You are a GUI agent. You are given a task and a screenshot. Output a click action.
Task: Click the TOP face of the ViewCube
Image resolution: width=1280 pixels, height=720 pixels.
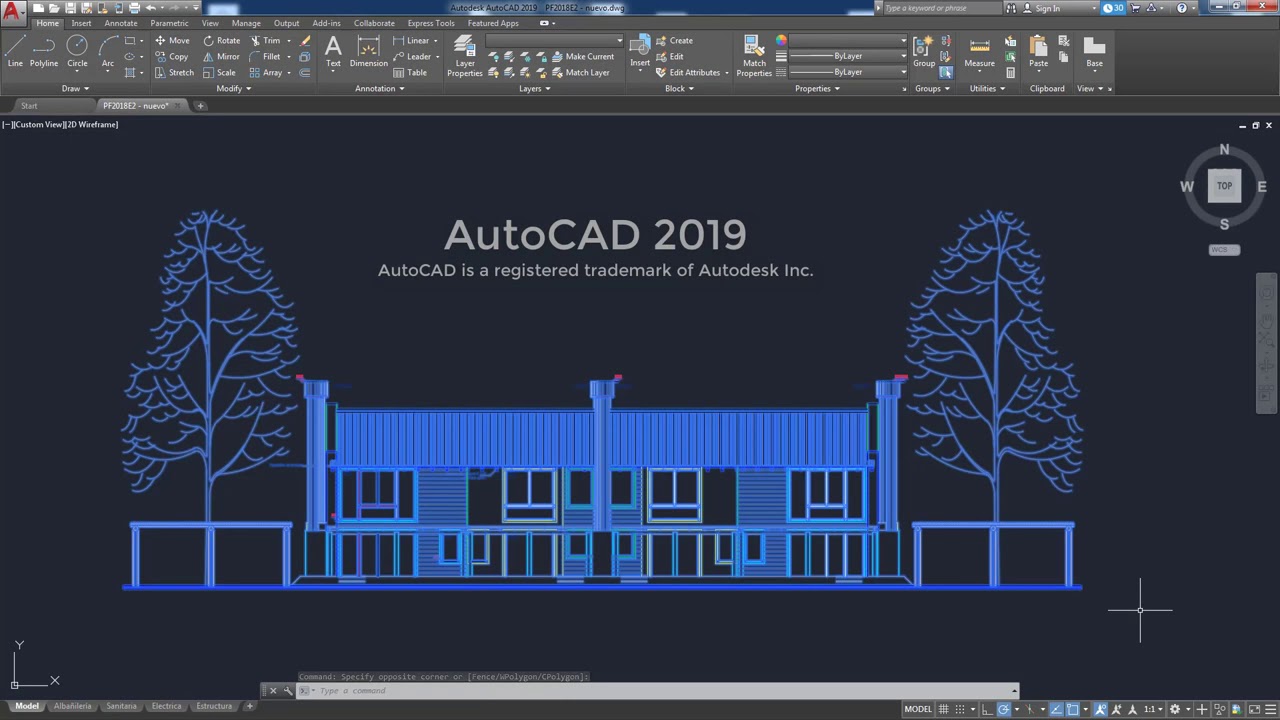(1224, 186)
